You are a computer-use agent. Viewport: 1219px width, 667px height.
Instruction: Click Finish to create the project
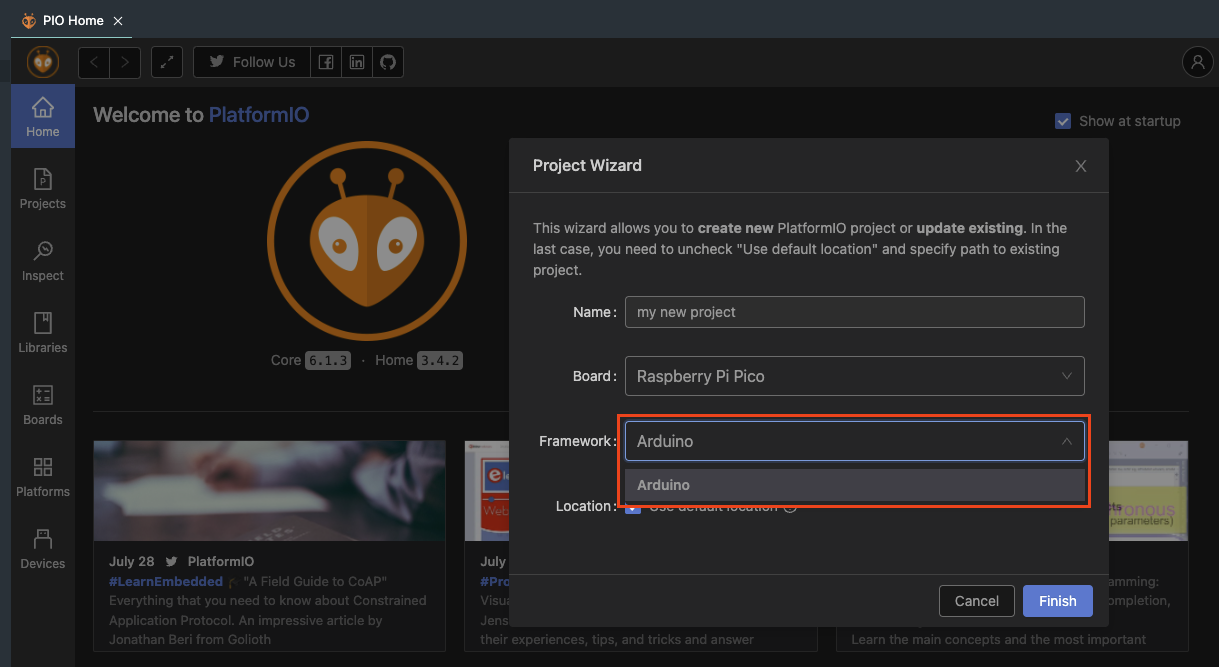pyautogui.click(x=1057, y=601)
